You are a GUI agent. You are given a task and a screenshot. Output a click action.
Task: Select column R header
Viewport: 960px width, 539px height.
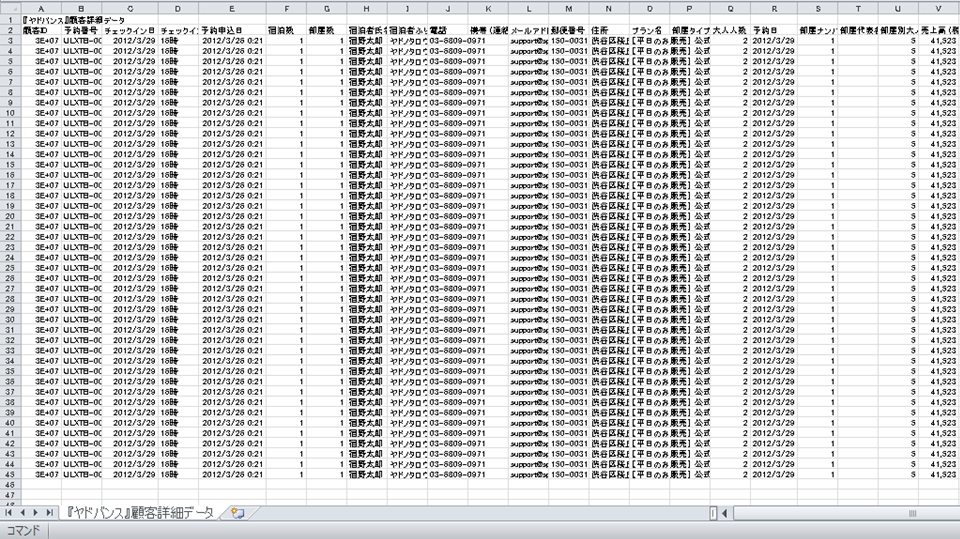point(774,9)
